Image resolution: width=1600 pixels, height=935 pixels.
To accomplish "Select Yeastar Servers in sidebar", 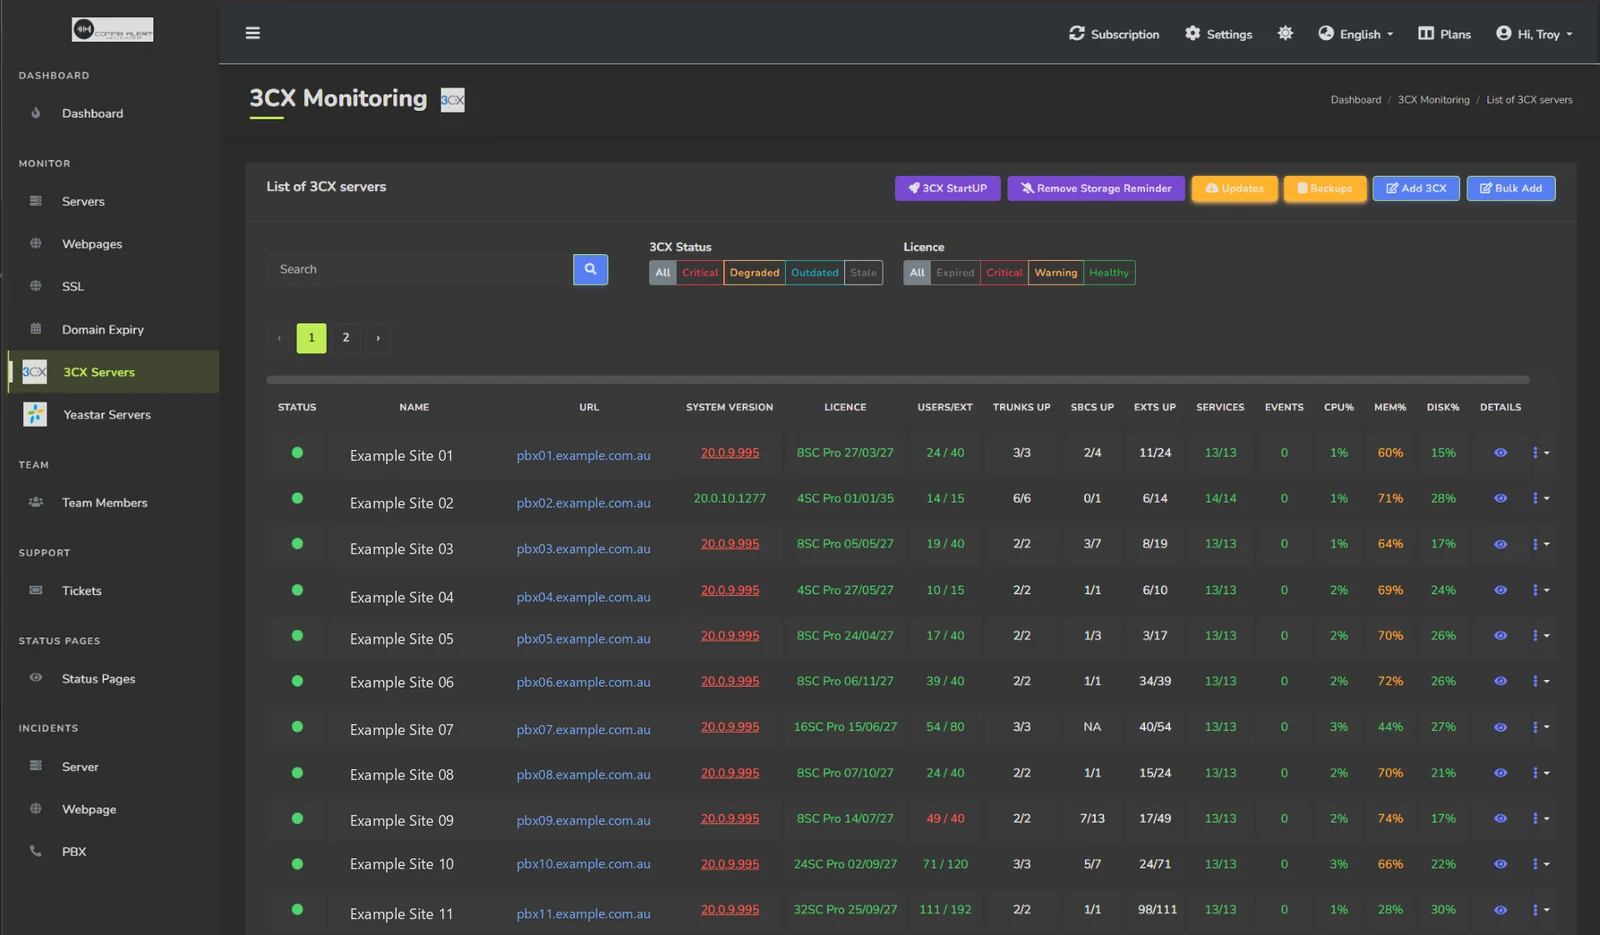I will [x=107, y=415].
